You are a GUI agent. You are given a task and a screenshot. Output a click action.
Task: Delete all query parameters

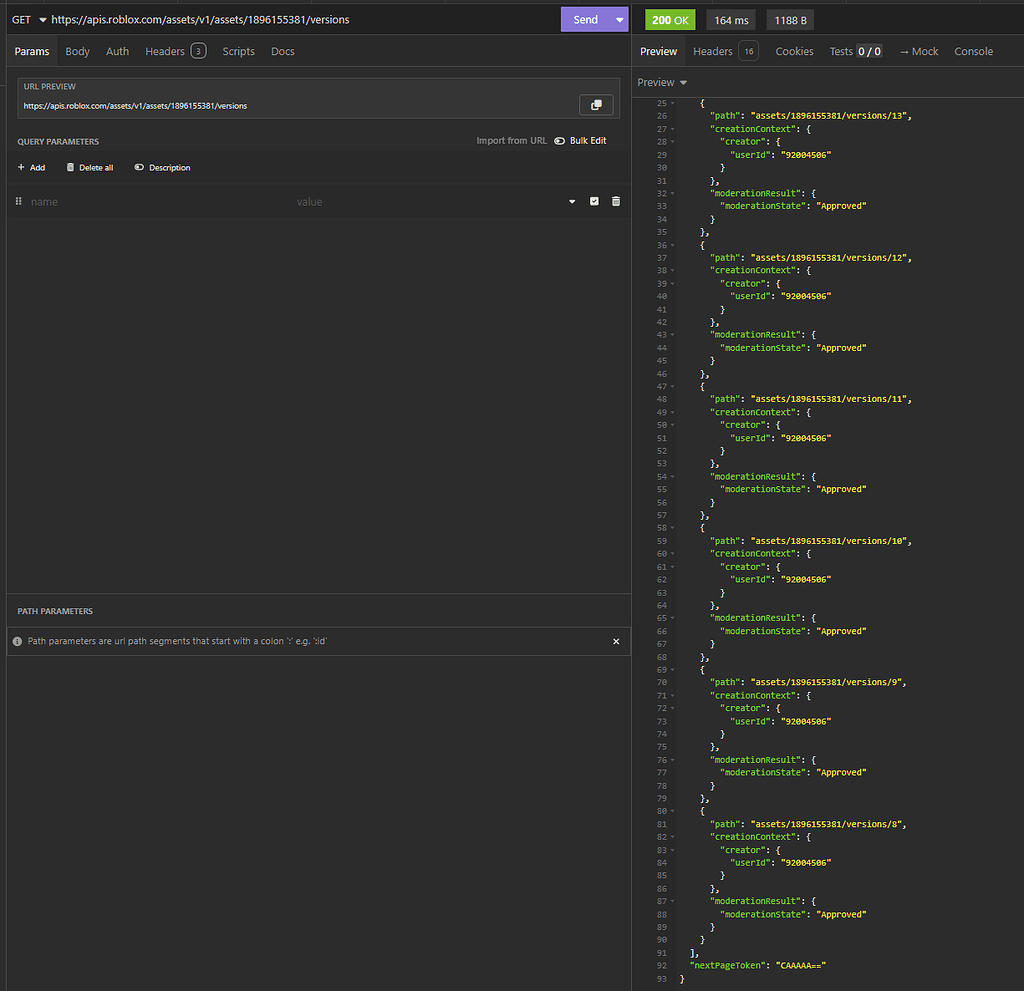click(x=89, y=168)
